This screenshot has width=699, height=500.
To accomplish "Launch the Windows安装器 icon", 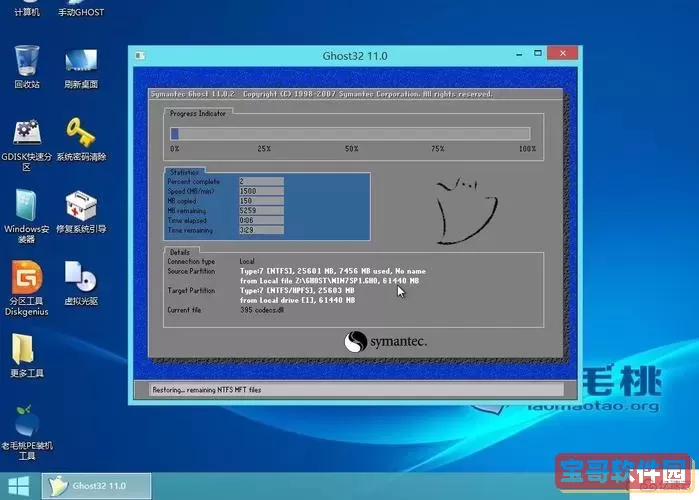I will tap(27, 216).
